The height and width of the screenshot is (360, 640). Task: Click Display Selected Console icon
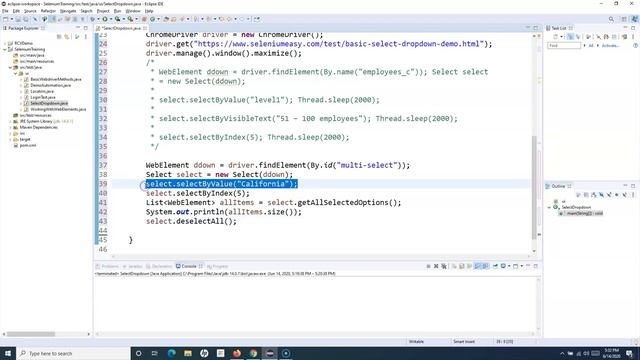(504, 266)
